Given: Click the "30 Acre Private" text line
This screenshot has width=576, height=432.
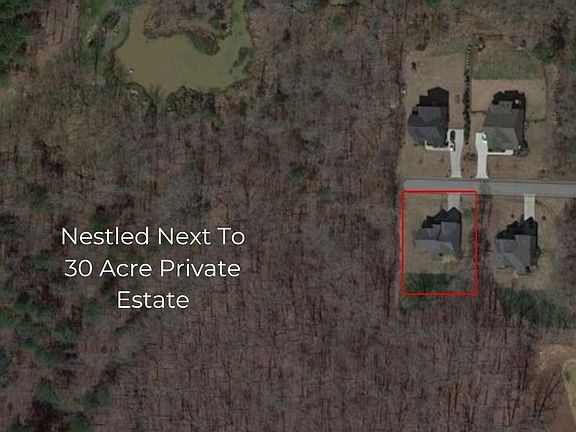Looking at the screenshot, I should (152, 268).
